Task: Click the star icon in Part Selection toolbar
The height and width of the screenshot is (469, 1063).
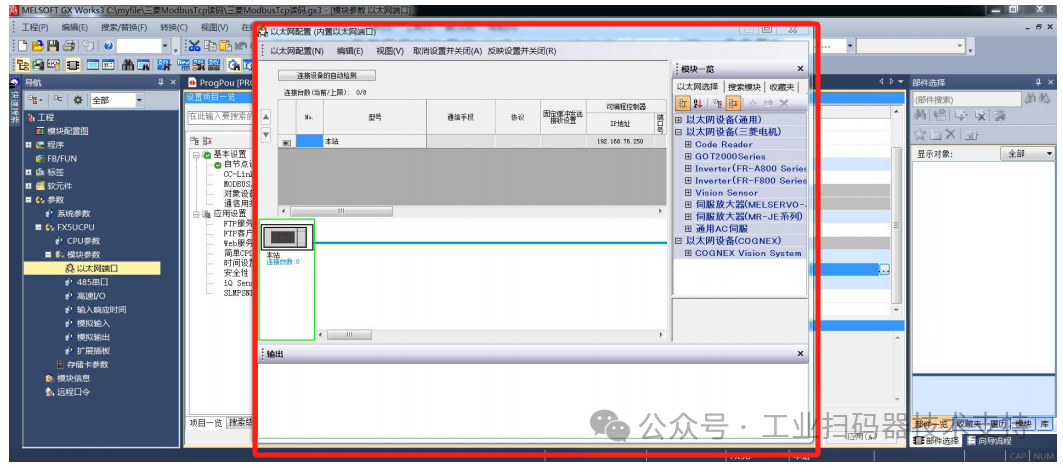Action: point(920,134)
